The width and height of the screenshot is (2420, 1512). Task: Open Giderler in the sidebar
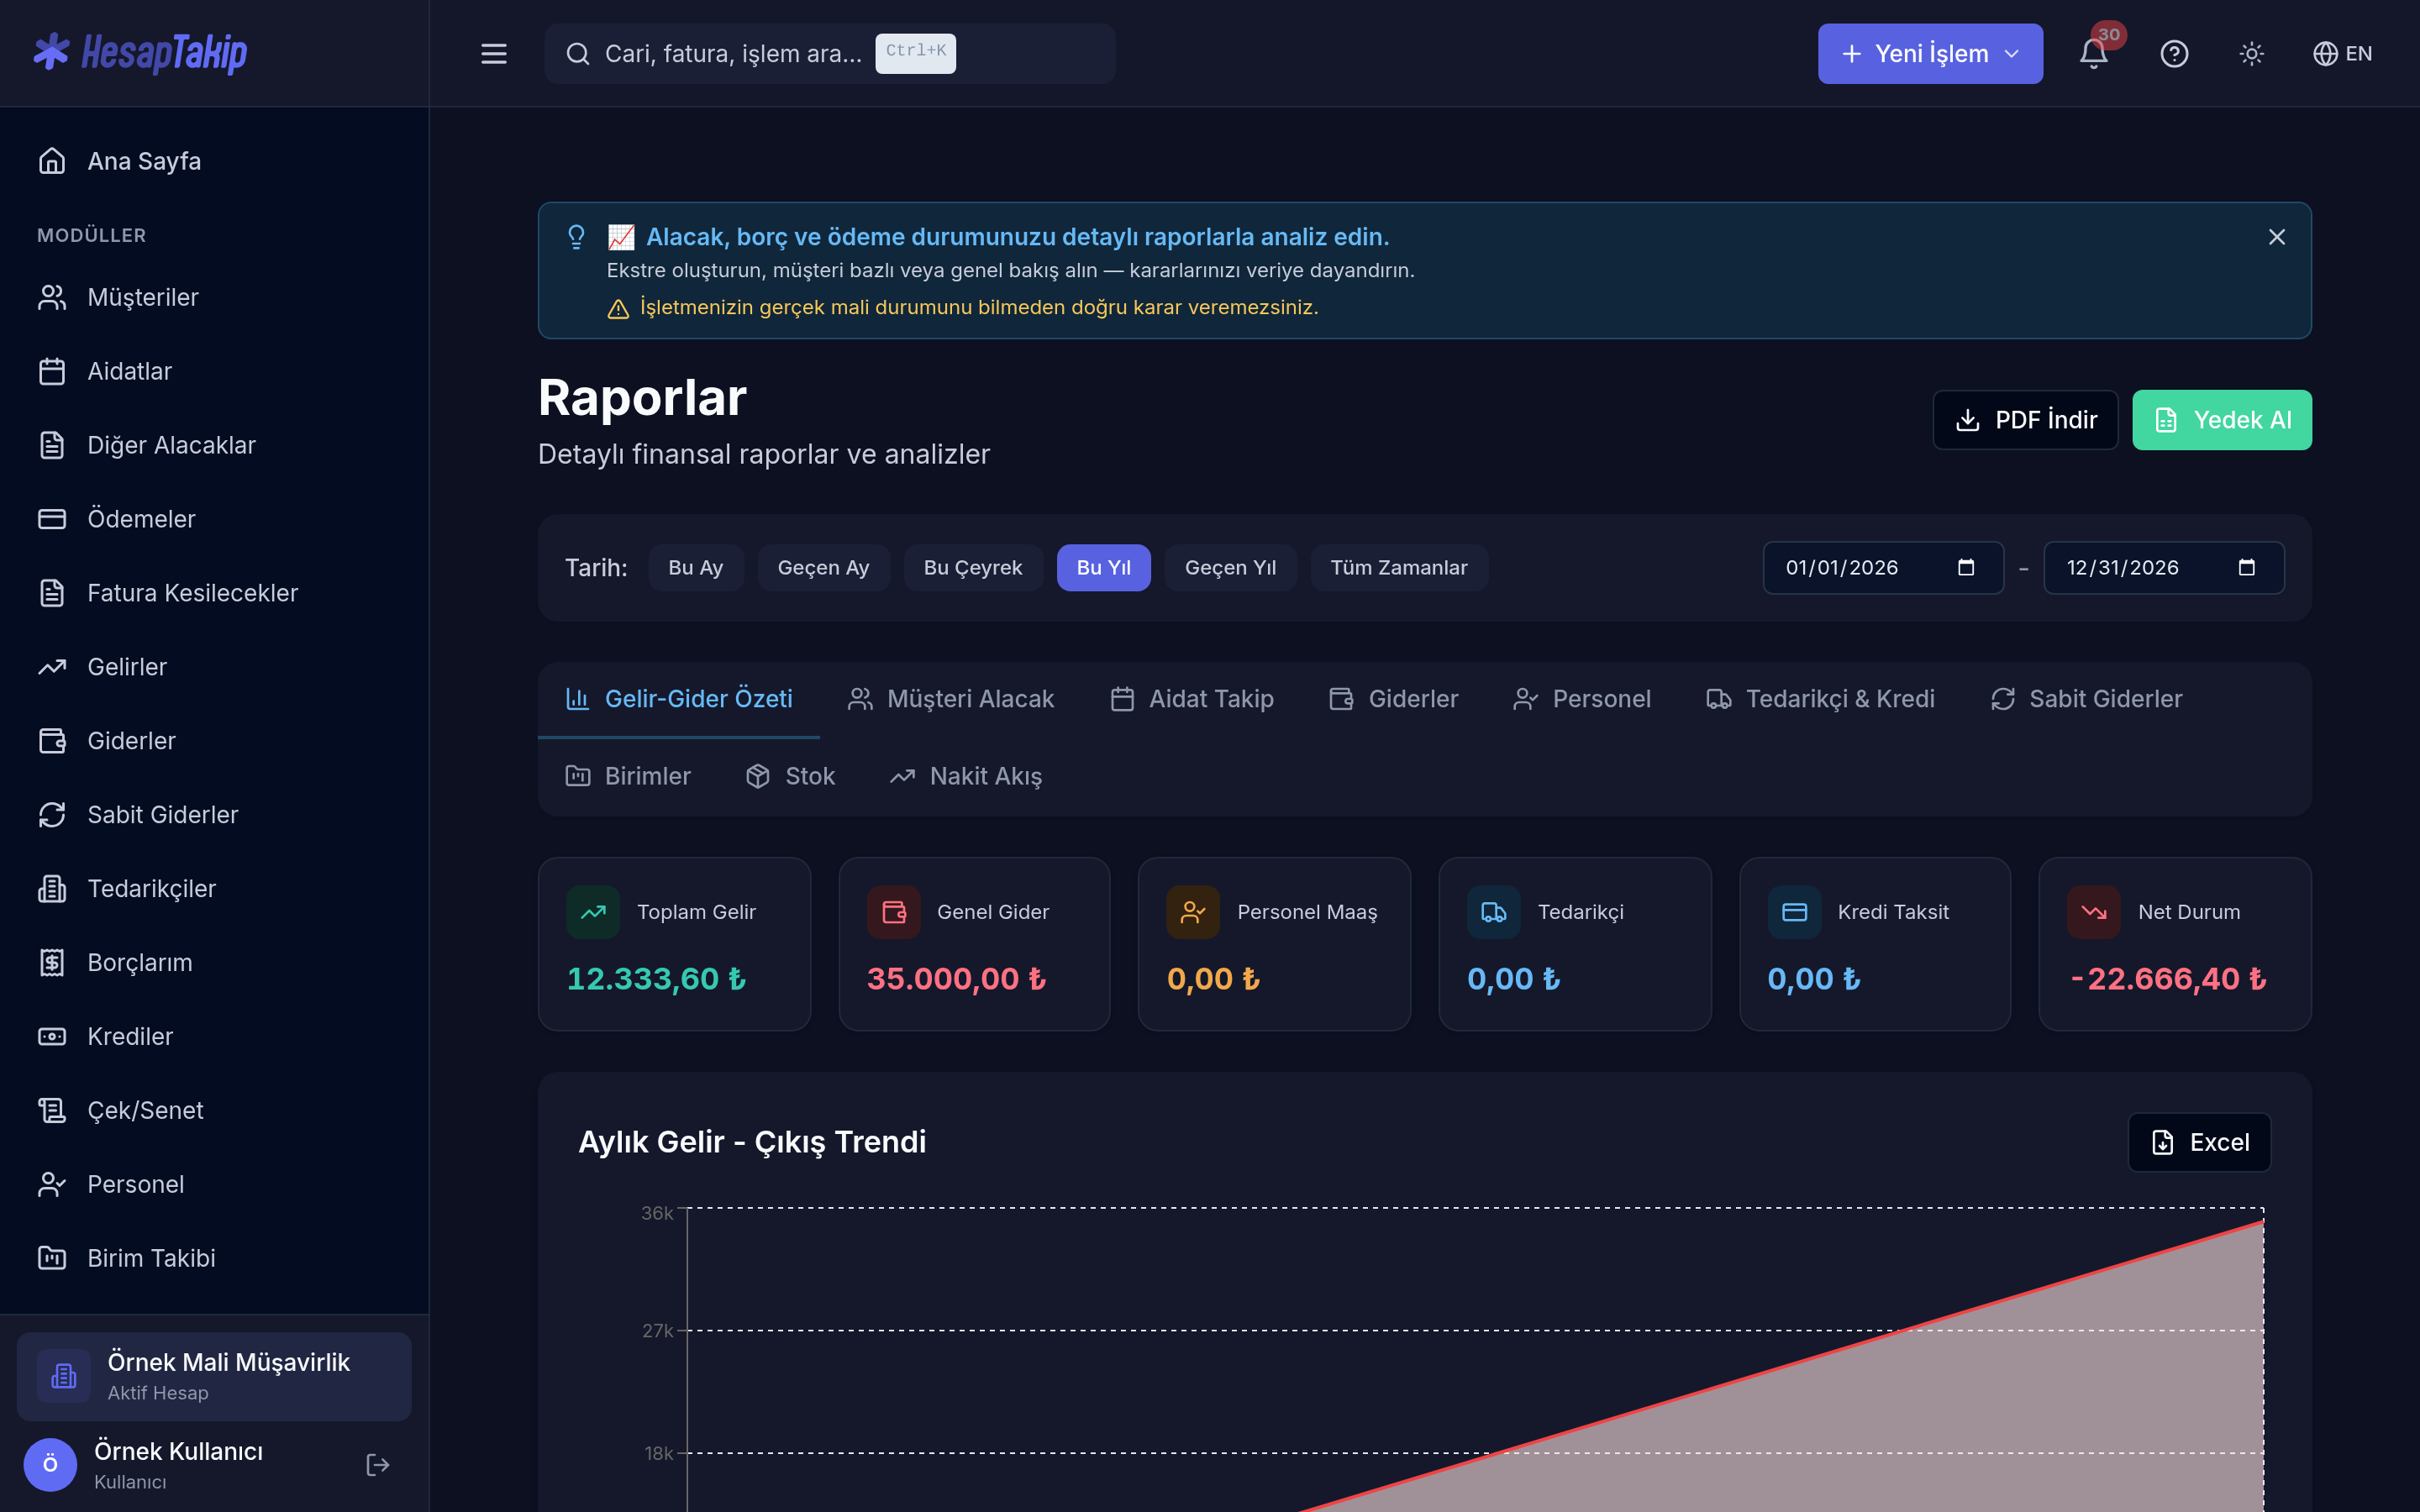(x=214, y=741)
